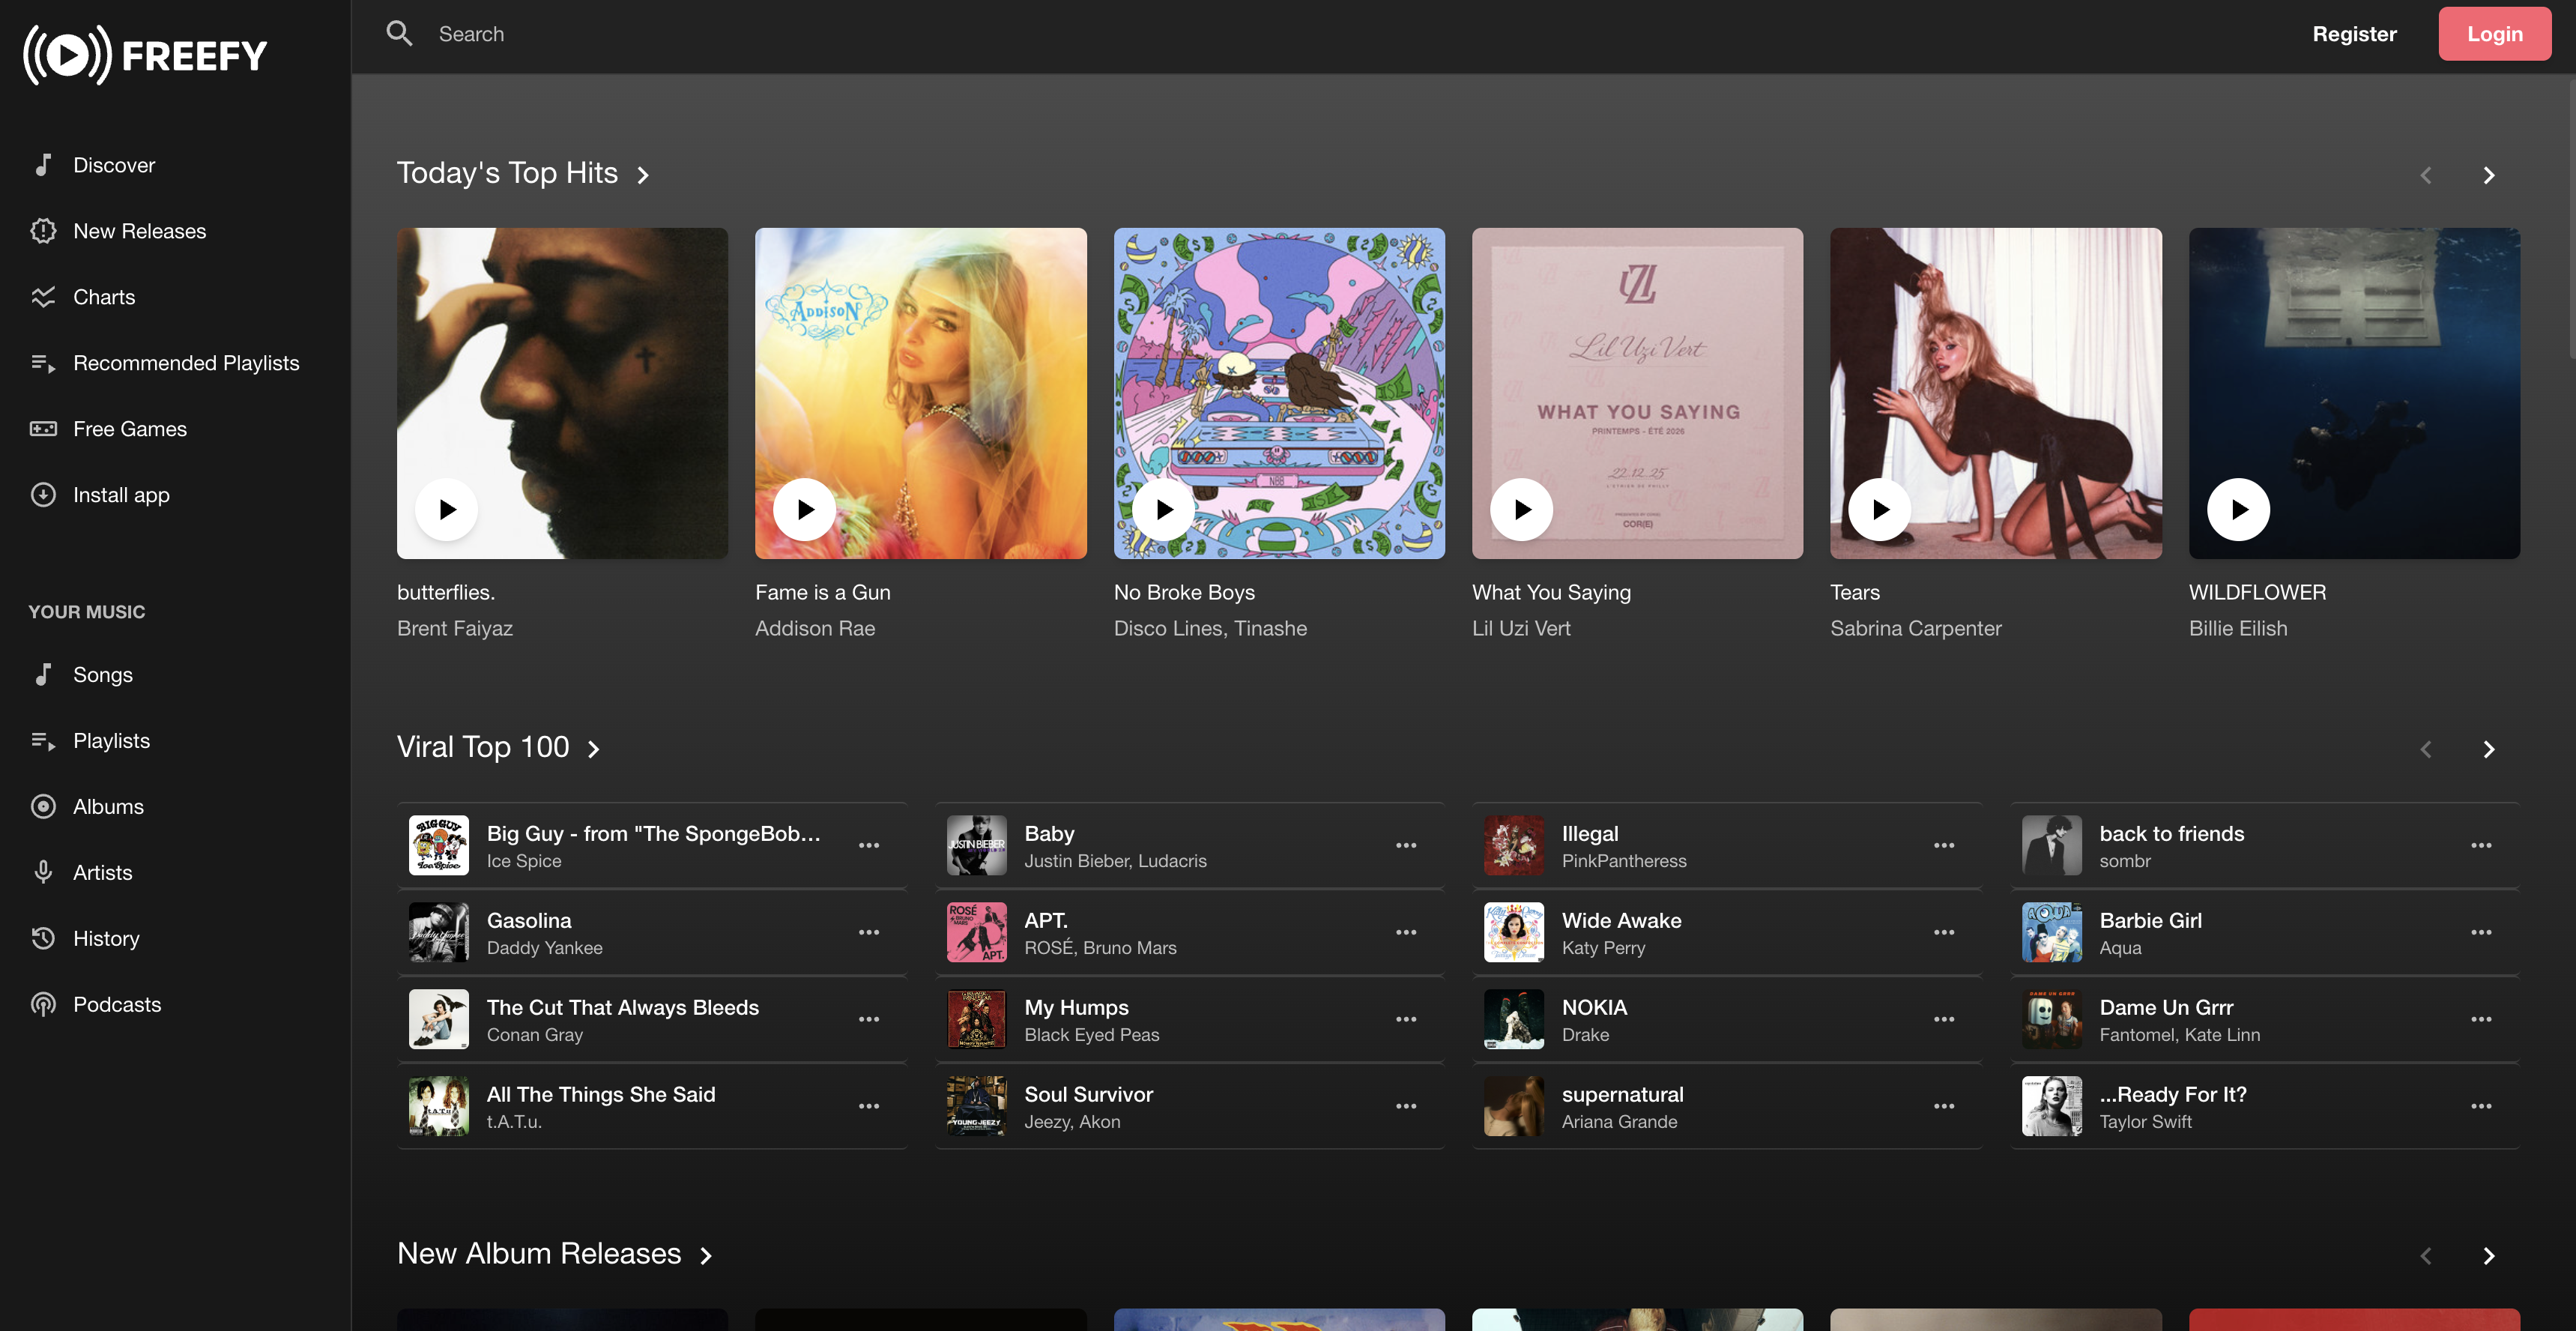Screen dimensions: 2576x1331
Task: Open more options for Gasolina
Action: [x=869, y=933]
